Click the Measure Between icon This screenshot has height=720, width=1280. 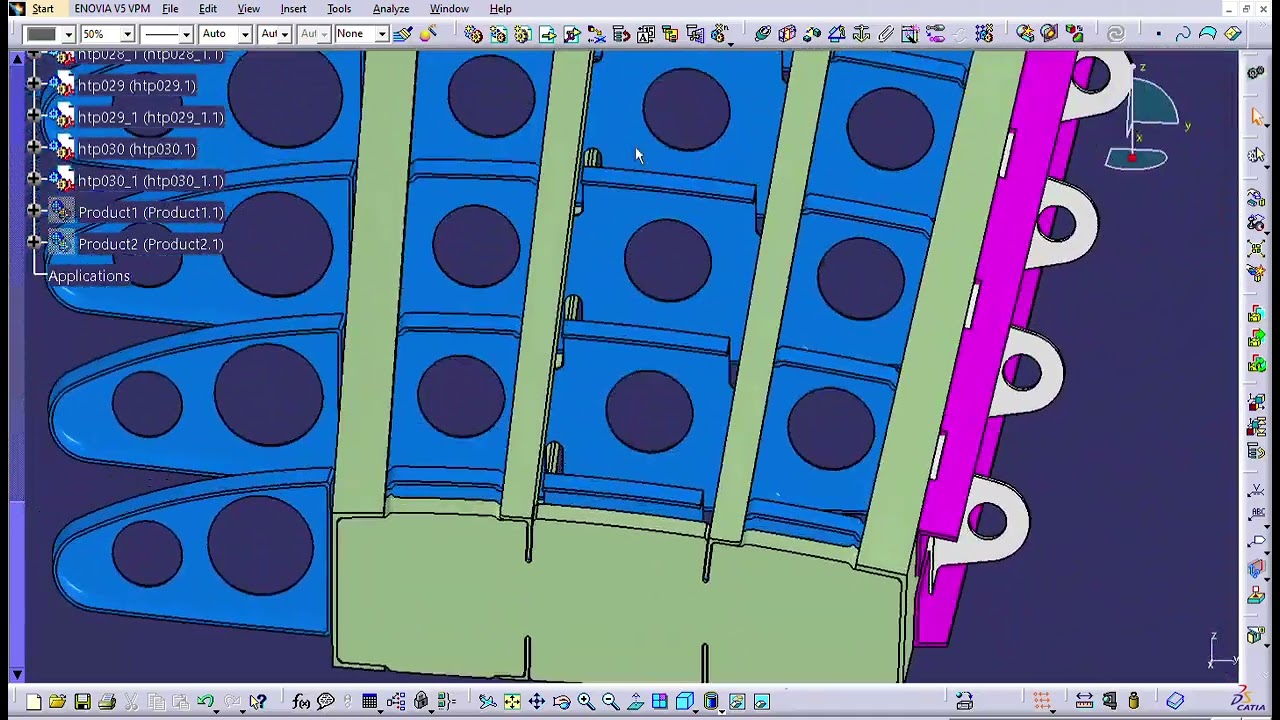[1084, 701]
